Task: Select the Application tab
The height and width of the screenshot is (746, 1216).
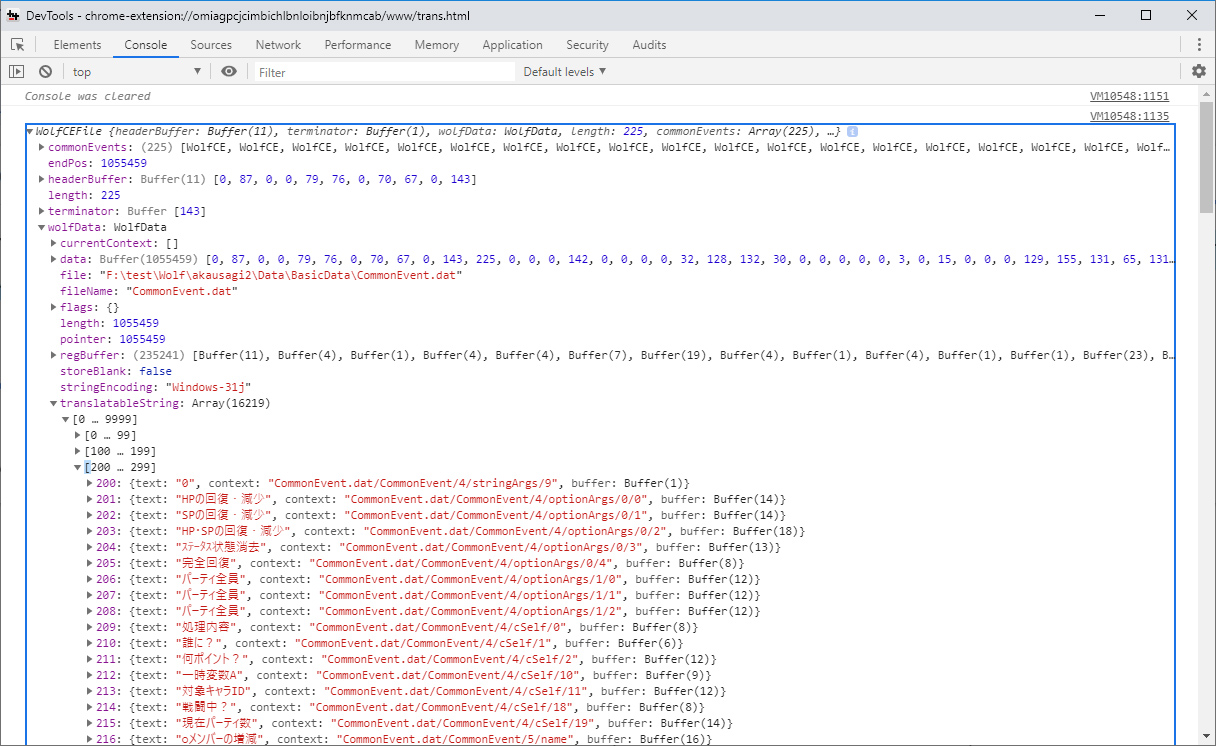Action: tap(512, 45)
